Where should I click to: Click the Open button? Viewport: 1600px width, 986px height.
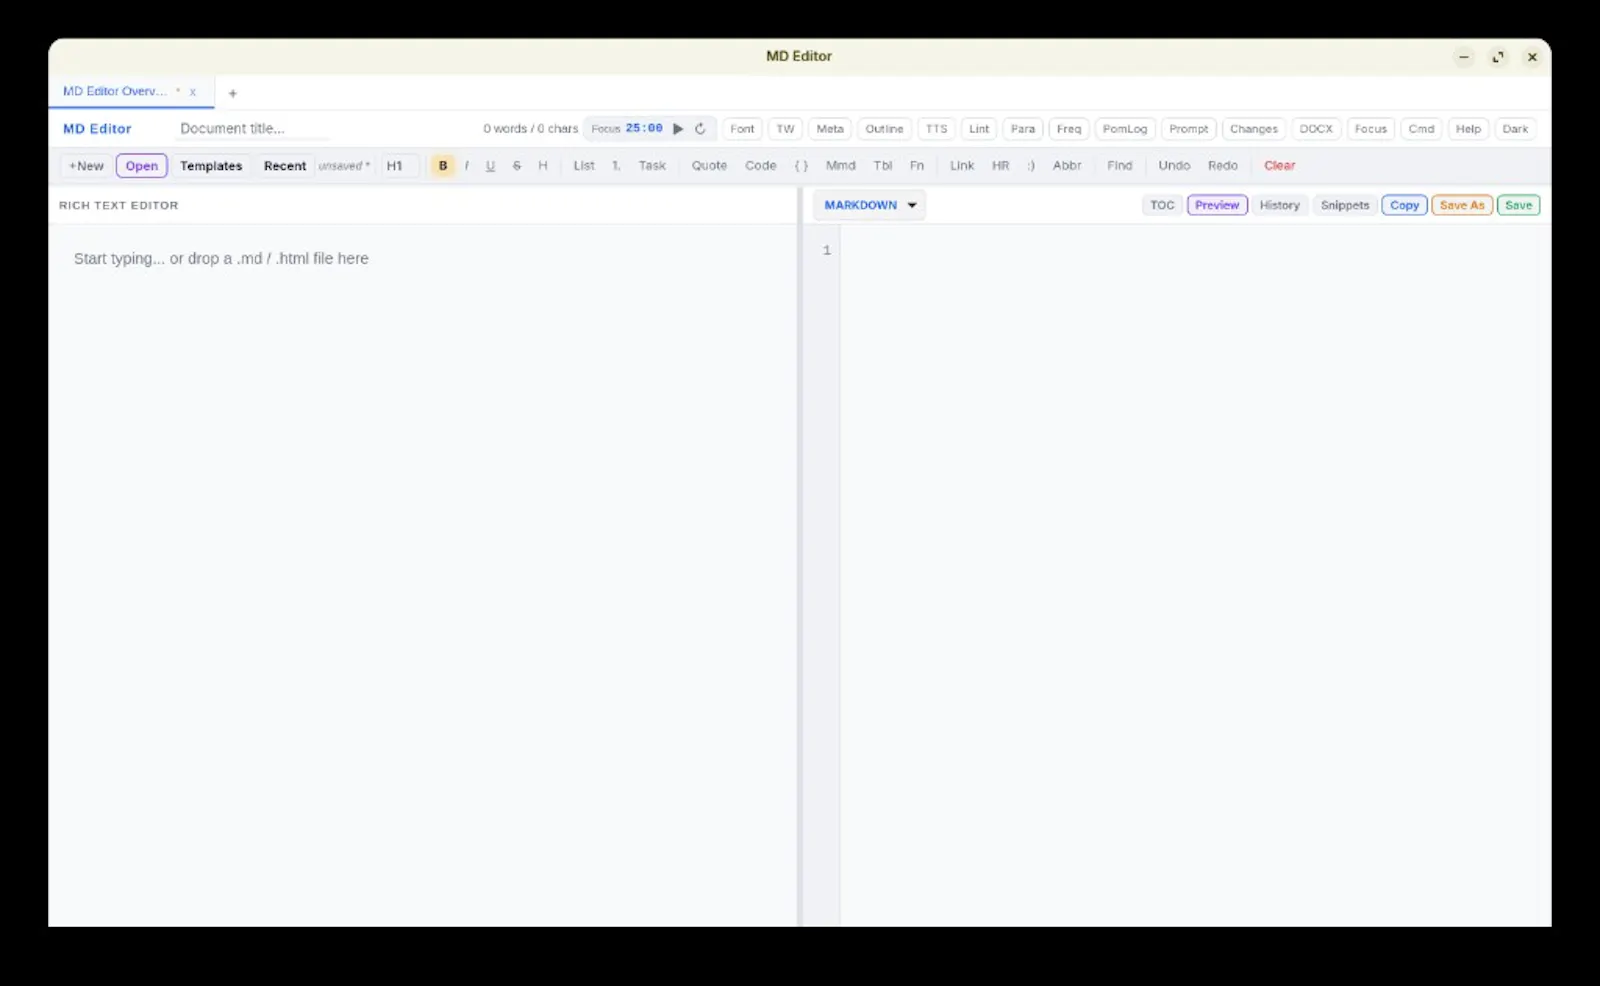[x=142, y=166]
